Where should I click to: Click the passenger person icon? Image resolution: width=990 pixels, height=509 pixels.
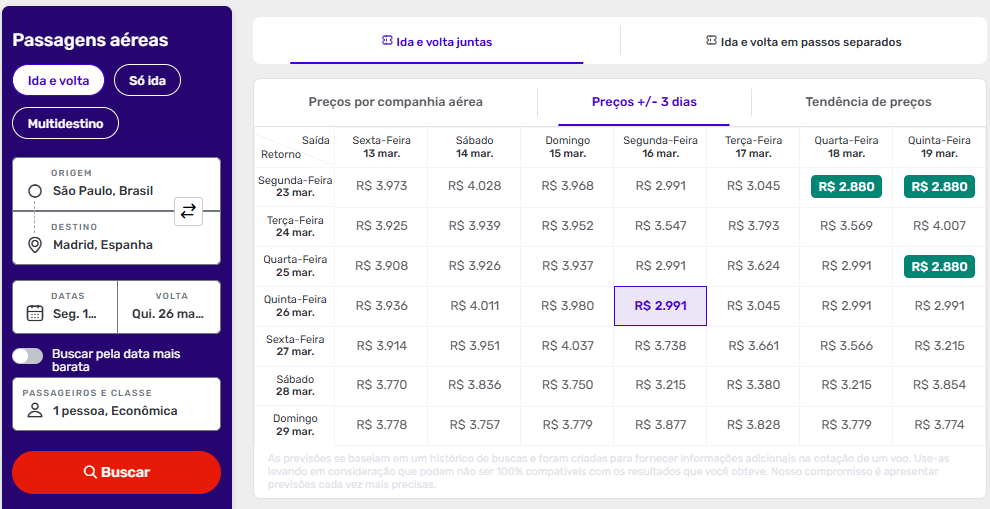point(35,411)
